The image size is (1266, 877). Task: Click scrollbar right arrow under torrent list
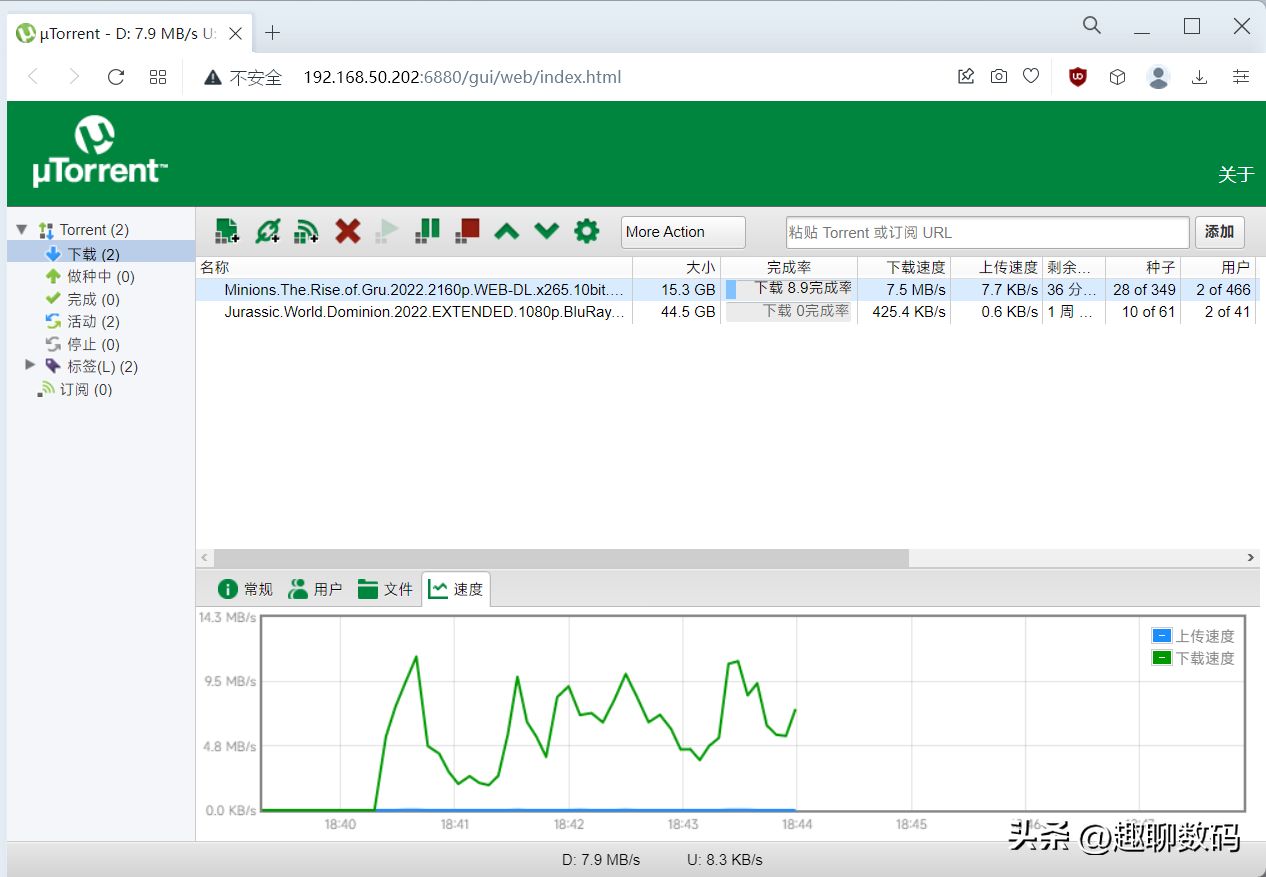[x=1251, y=558]
